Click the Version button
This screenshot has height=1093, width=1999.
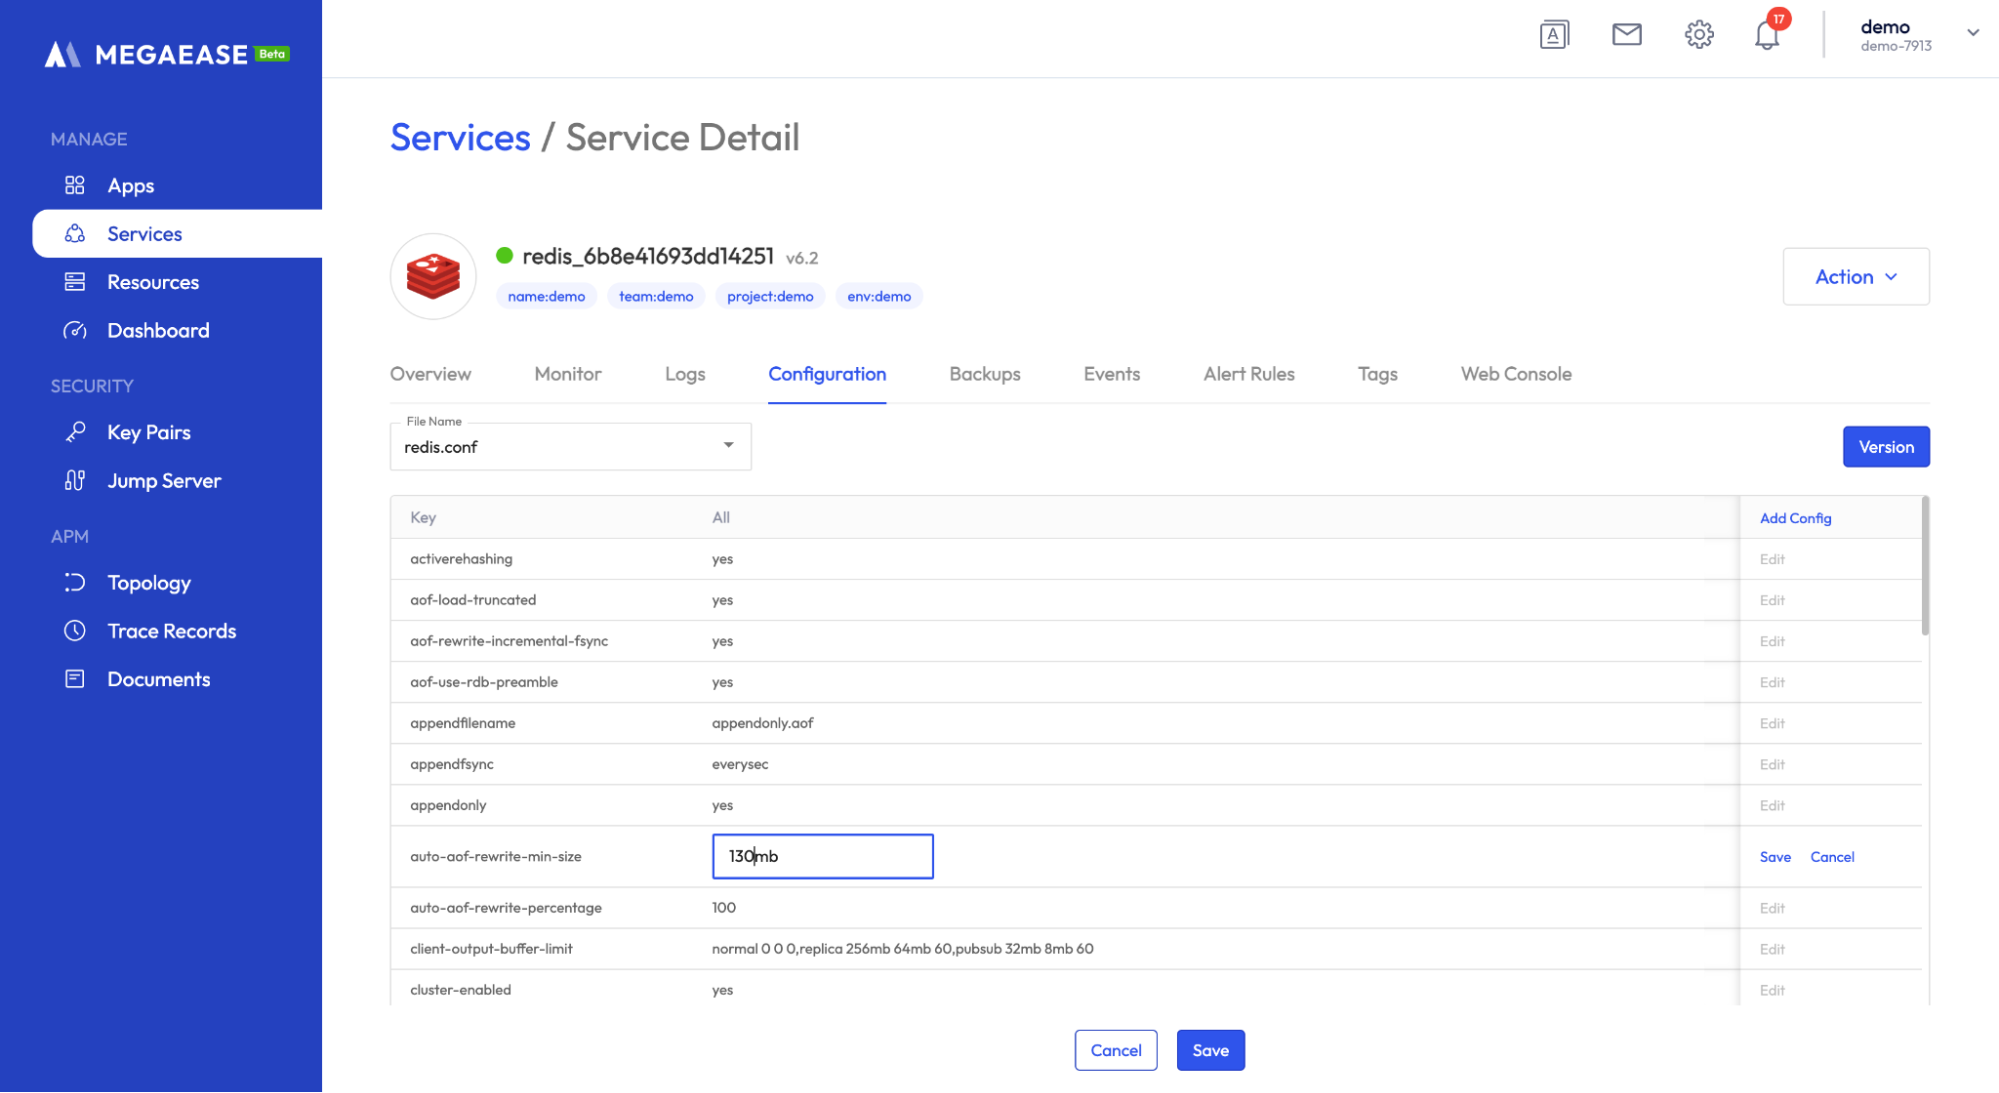tap(1886, 447)
